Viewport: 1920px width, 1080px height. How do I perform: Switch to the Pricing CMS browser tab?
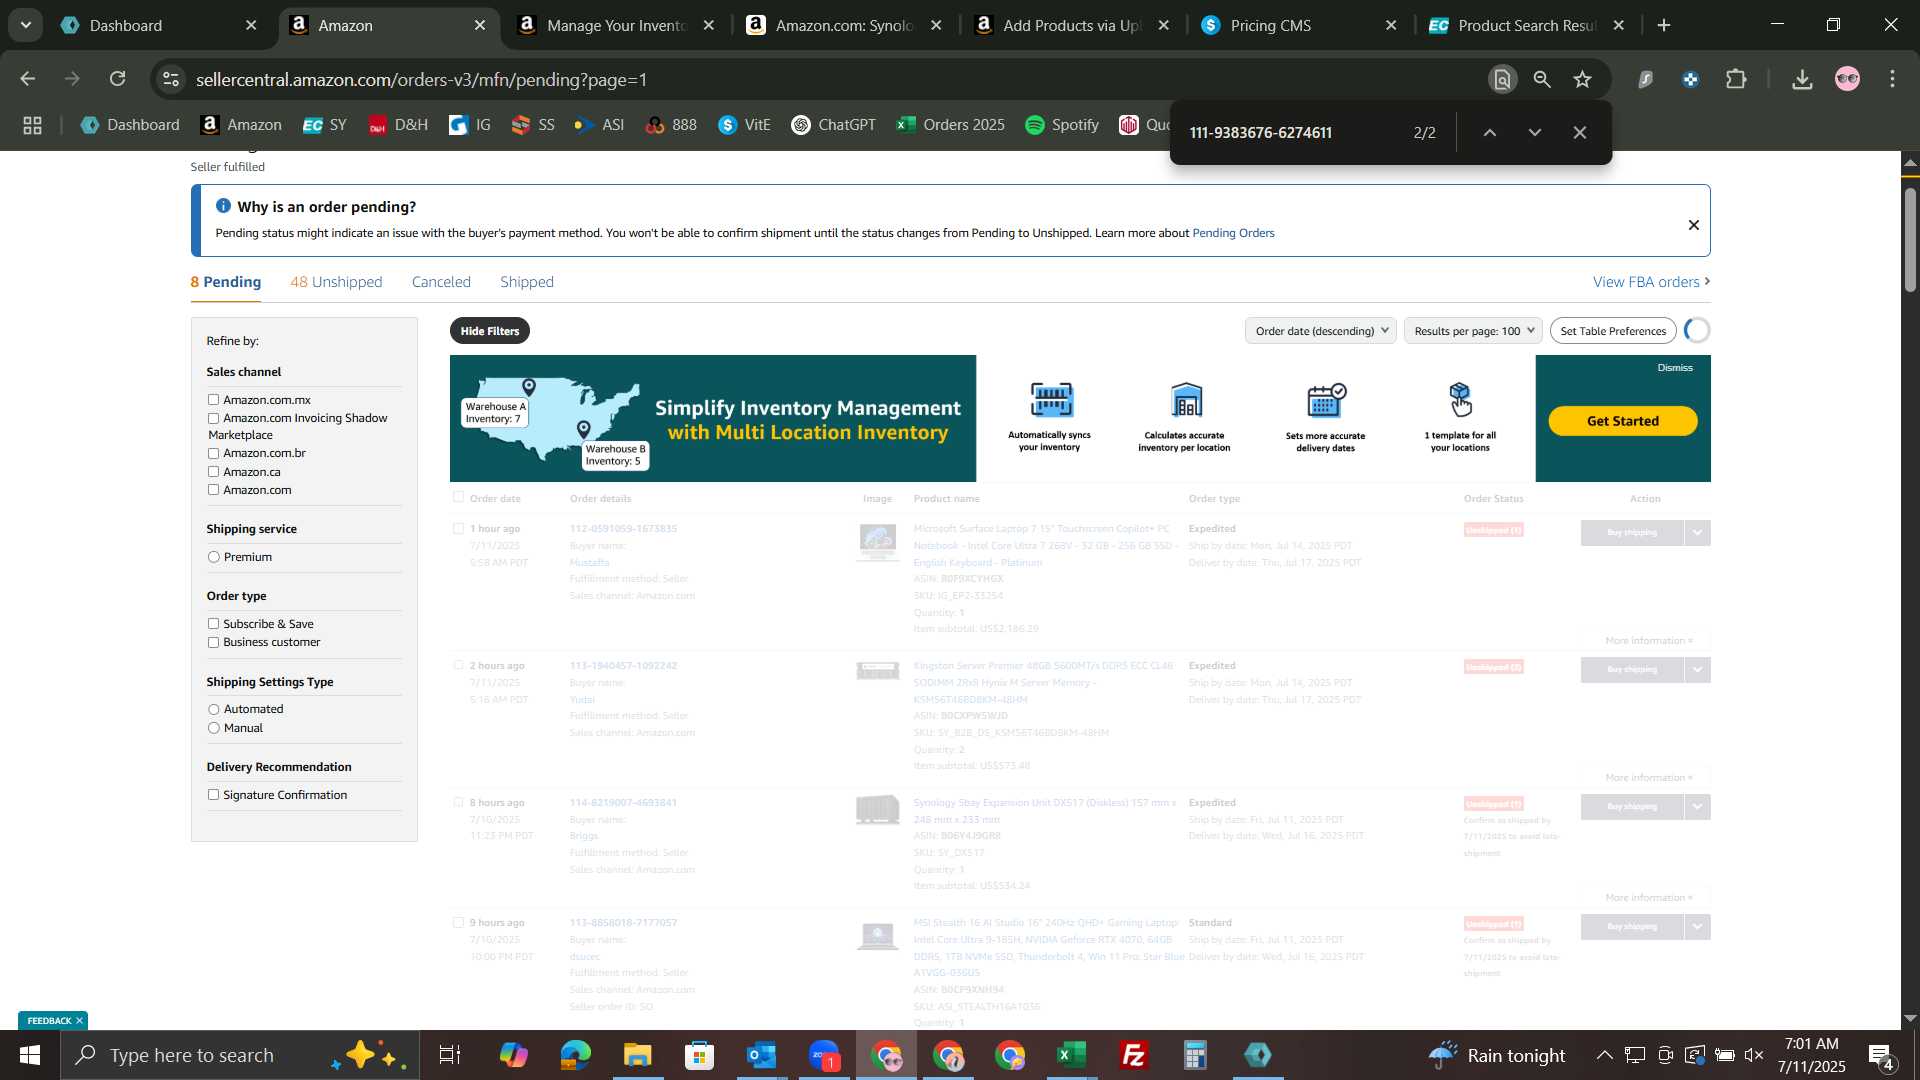pos(1298,26)
